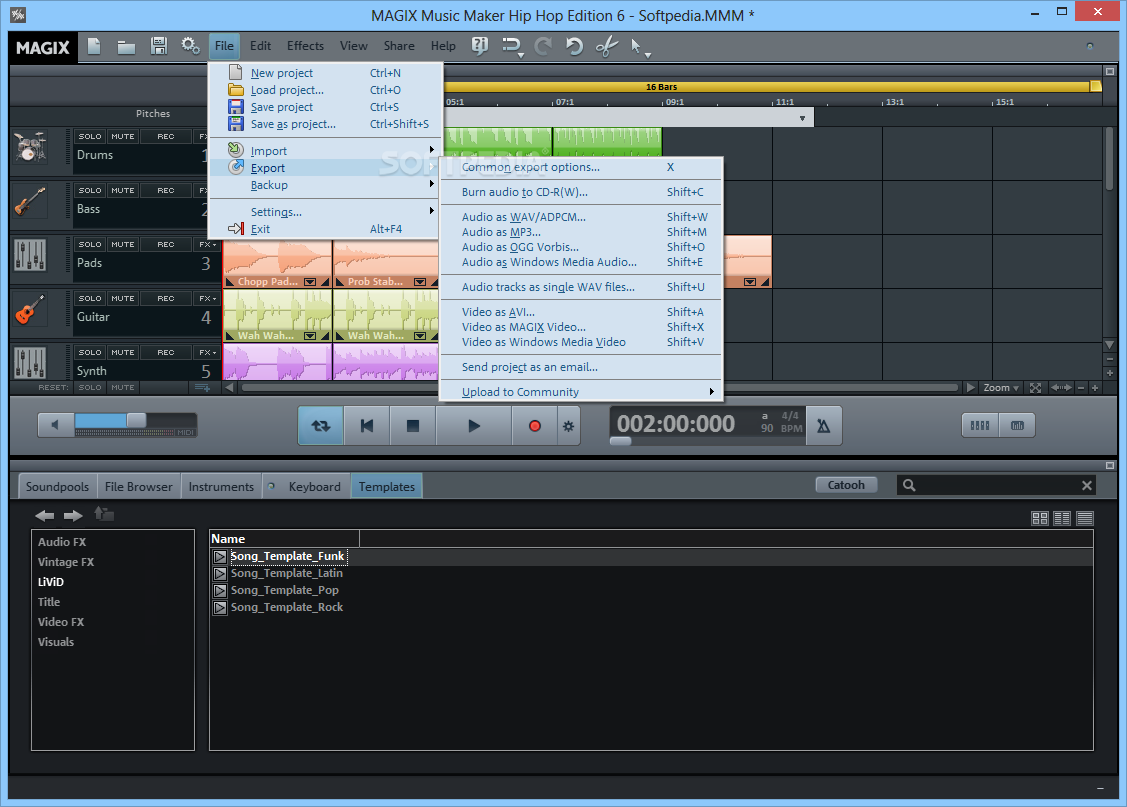Image resolution: width=1127 pixels, height=807 pixels.
Task: Adjust the master volume slider
Action: point(136,420)
